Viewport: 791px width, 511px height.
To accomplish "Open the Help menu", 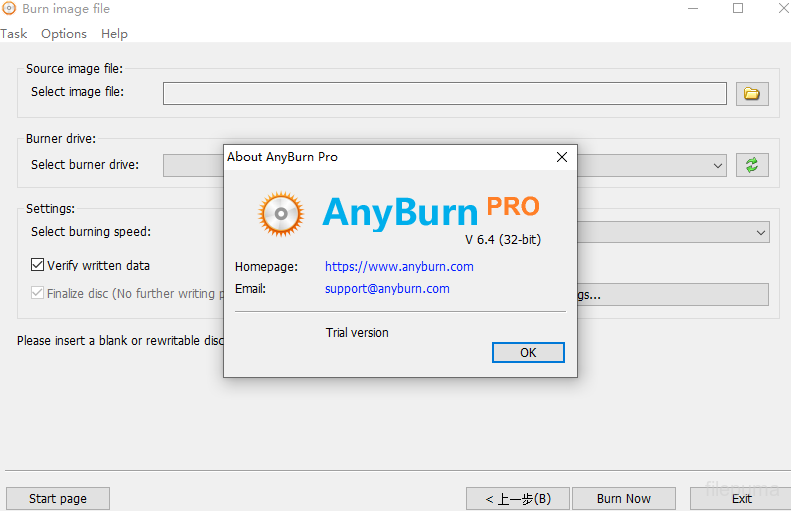I will [115, 34].
